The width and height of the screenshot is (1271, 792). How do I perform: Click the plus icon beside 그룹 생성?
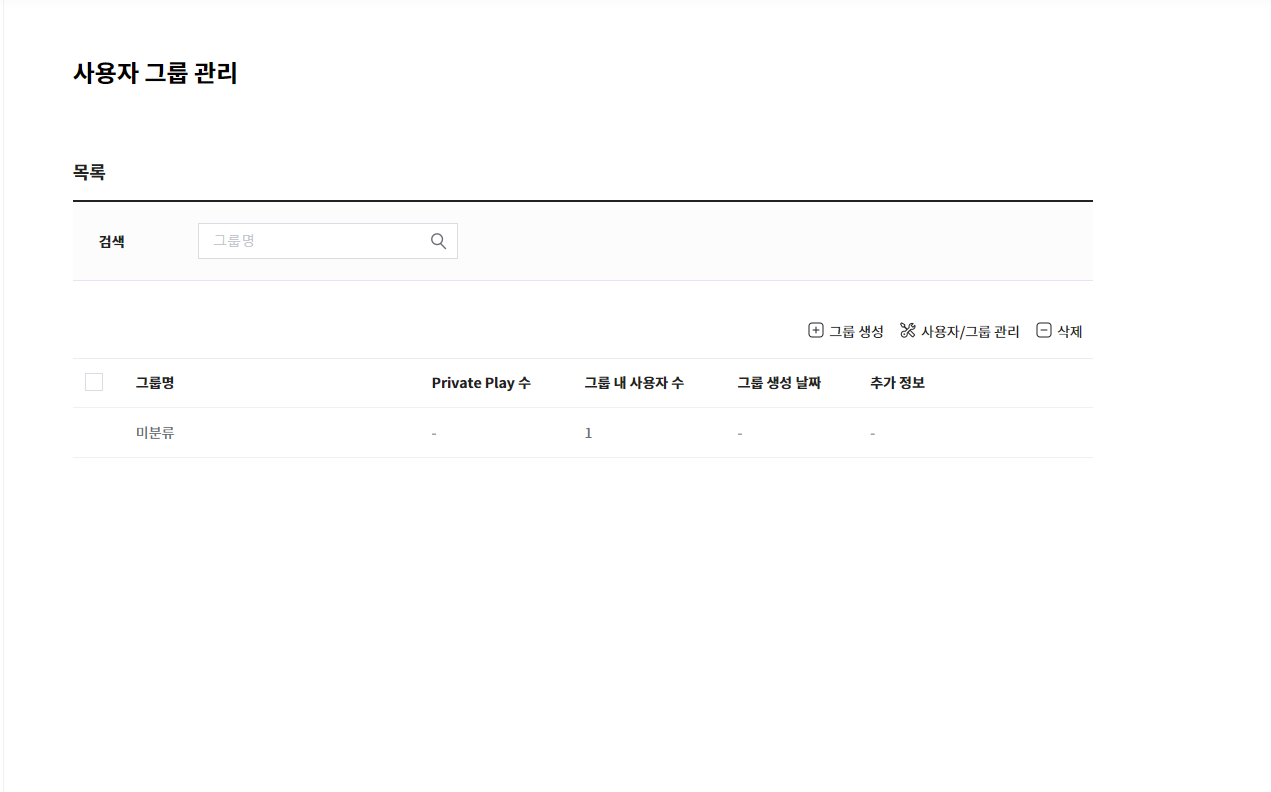tap(815, 331)
